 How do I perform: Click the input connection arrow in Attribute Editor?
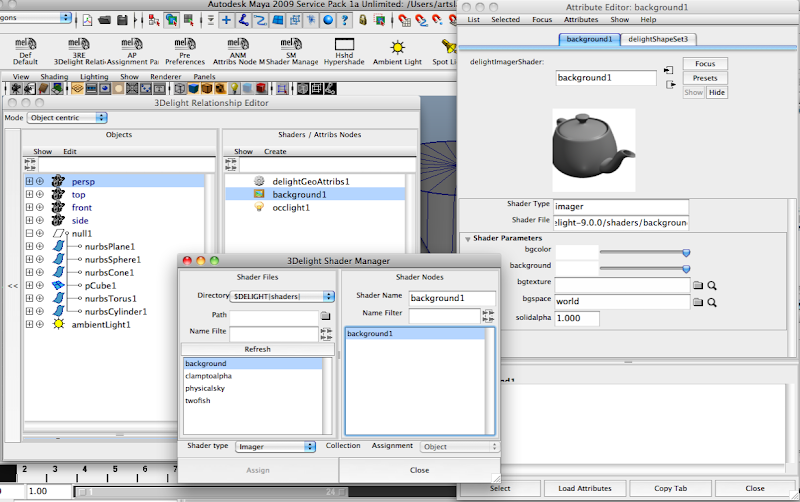click(x=669, y=70)
